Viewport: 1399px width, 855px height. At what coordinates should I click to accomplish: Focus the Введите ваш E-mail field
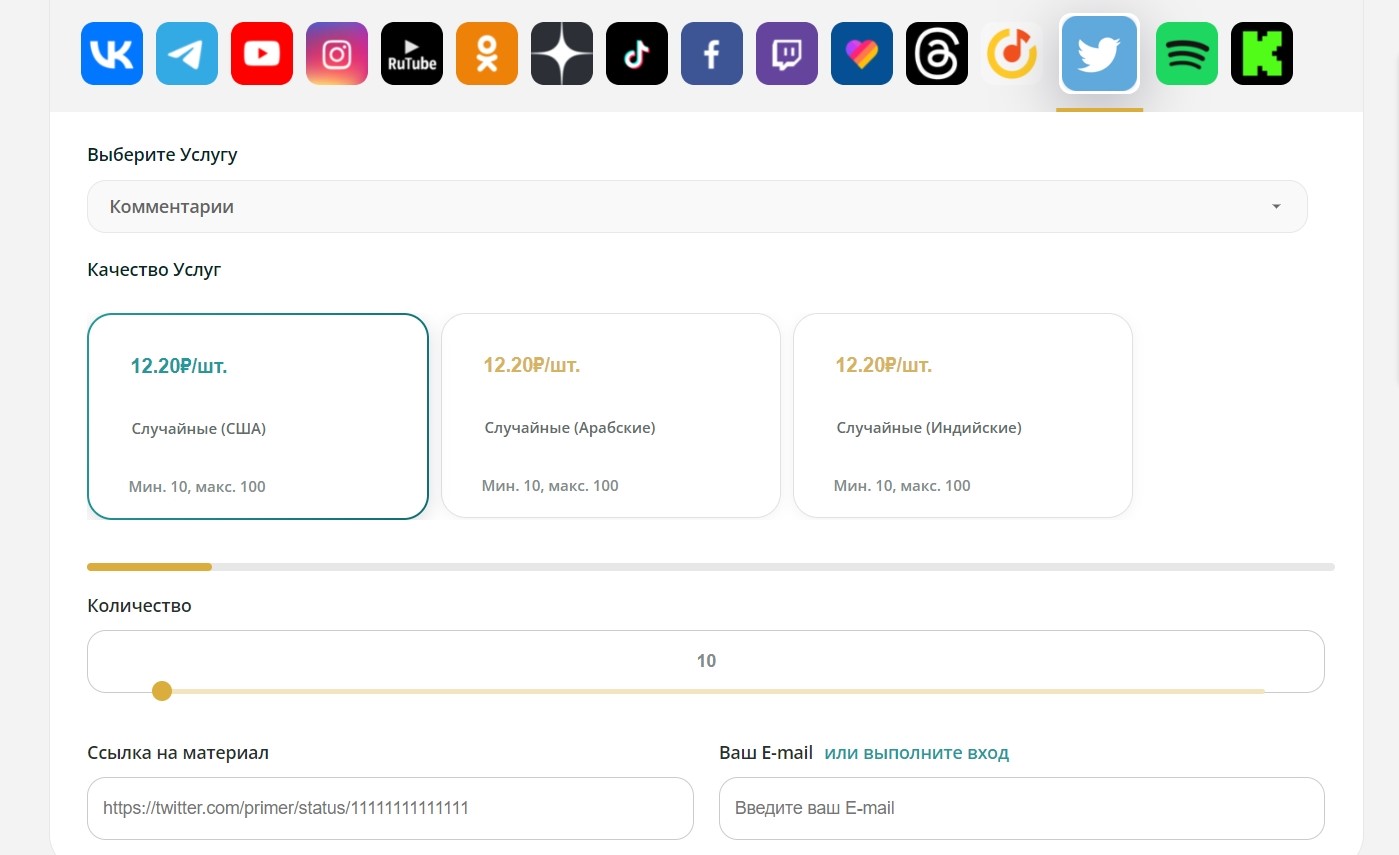1022,808
